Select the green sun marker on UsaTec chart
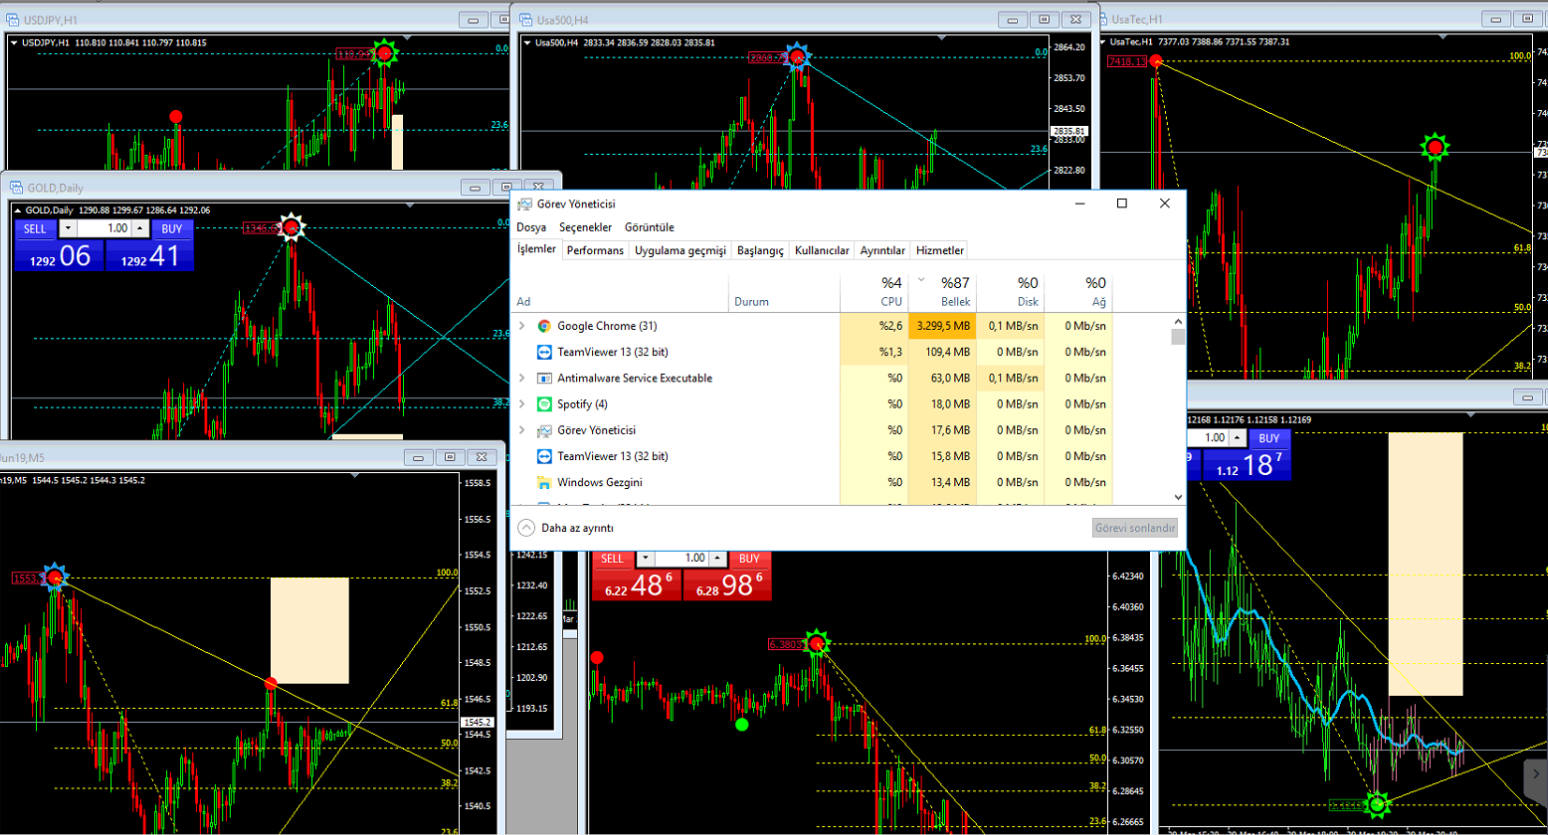The height and width of the screenshot is (835, 1548). tap(1435, 148)
